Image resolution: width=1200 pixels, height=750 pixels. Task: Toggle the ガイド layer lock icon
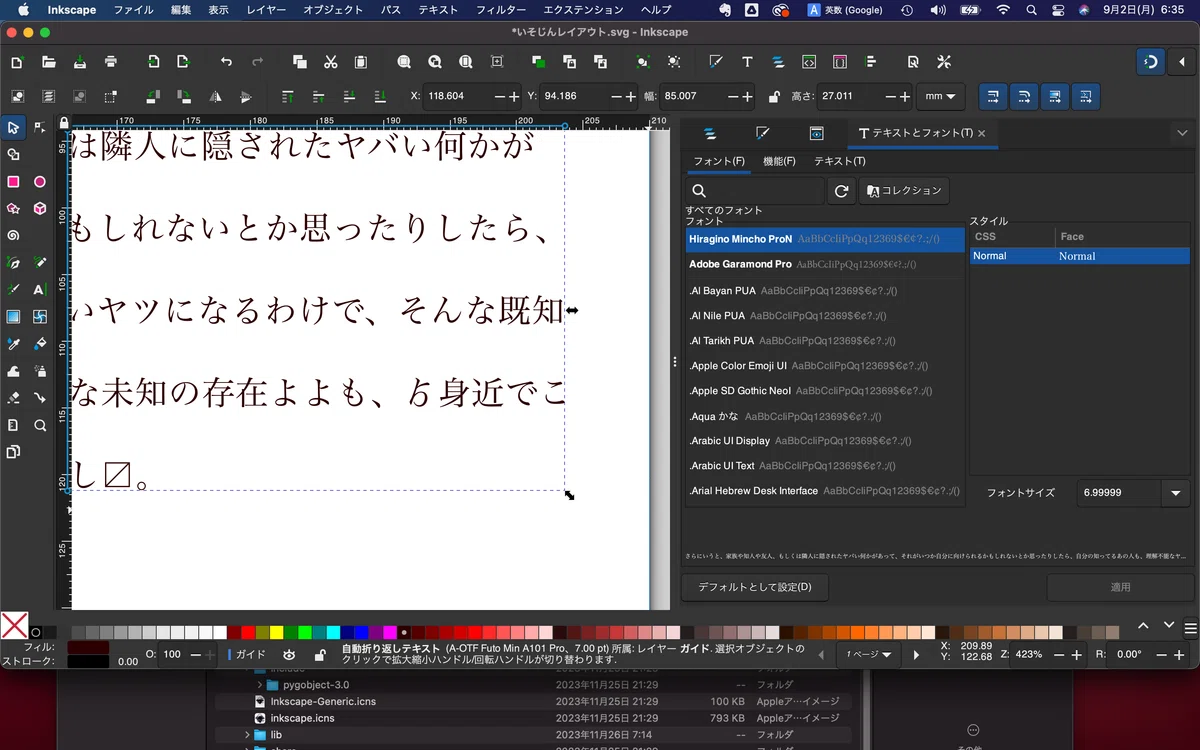[x=319, y=655]
